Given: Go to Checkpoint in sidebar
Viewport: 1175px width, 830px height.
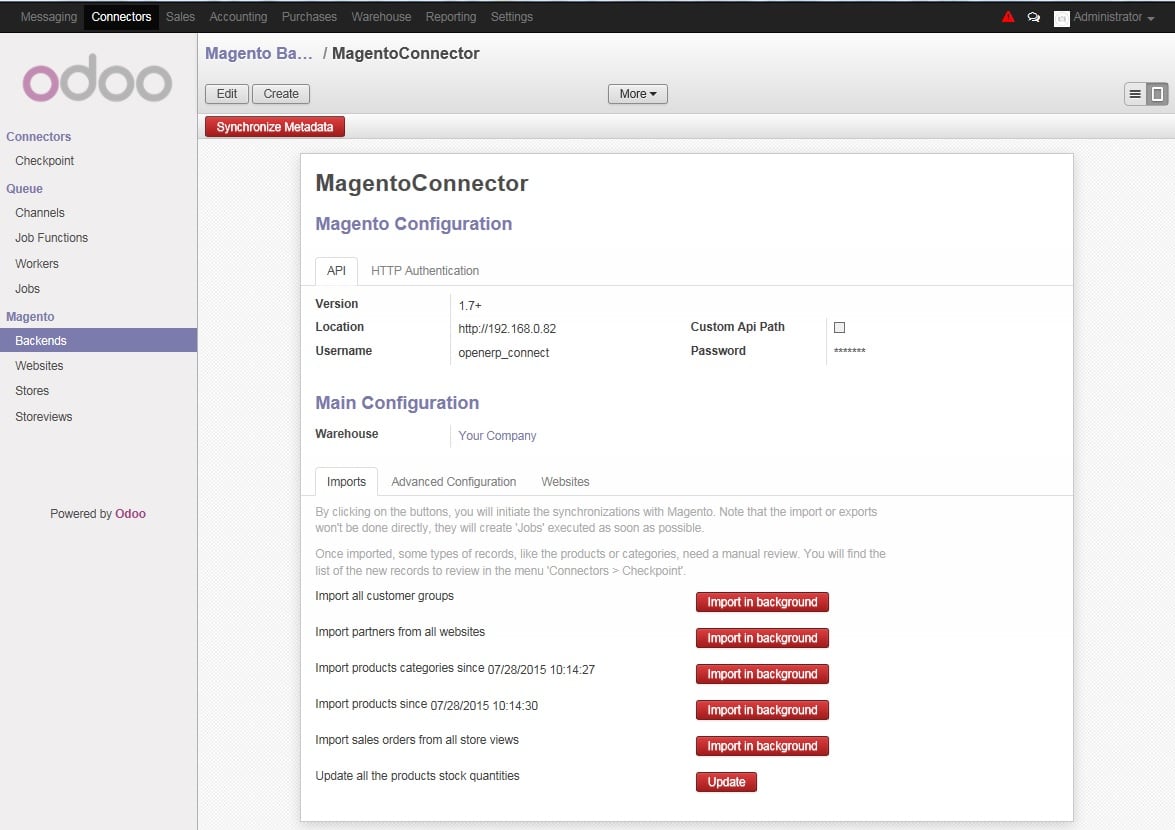Looking at the screenshot, I should pos(44,161).
